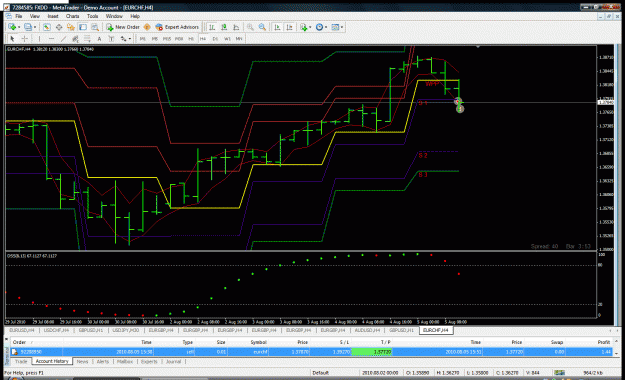Open MetaEditor yellow diamond icon
The height and width of the screenshot is (380, 625).
tap(147, 27)
